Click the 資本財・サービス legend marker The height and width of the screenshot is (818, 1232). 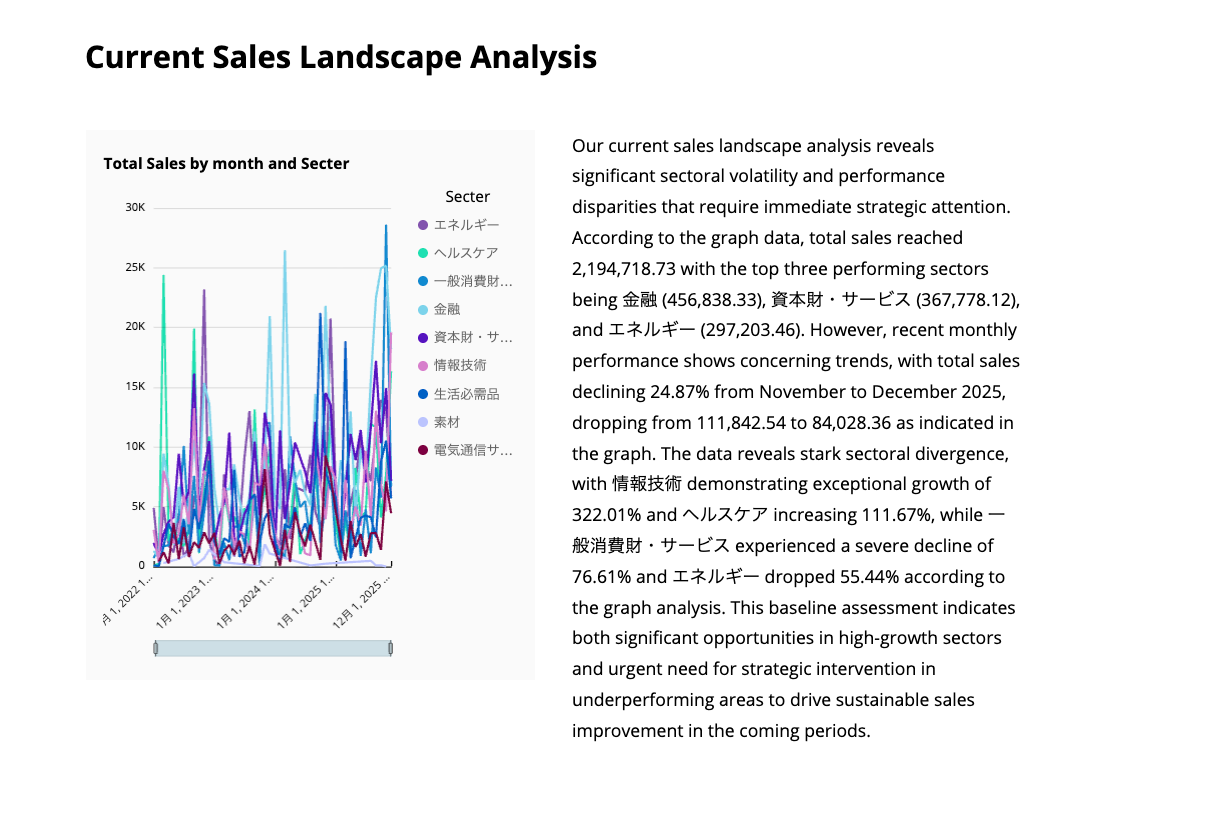click(x=425, y=337)
